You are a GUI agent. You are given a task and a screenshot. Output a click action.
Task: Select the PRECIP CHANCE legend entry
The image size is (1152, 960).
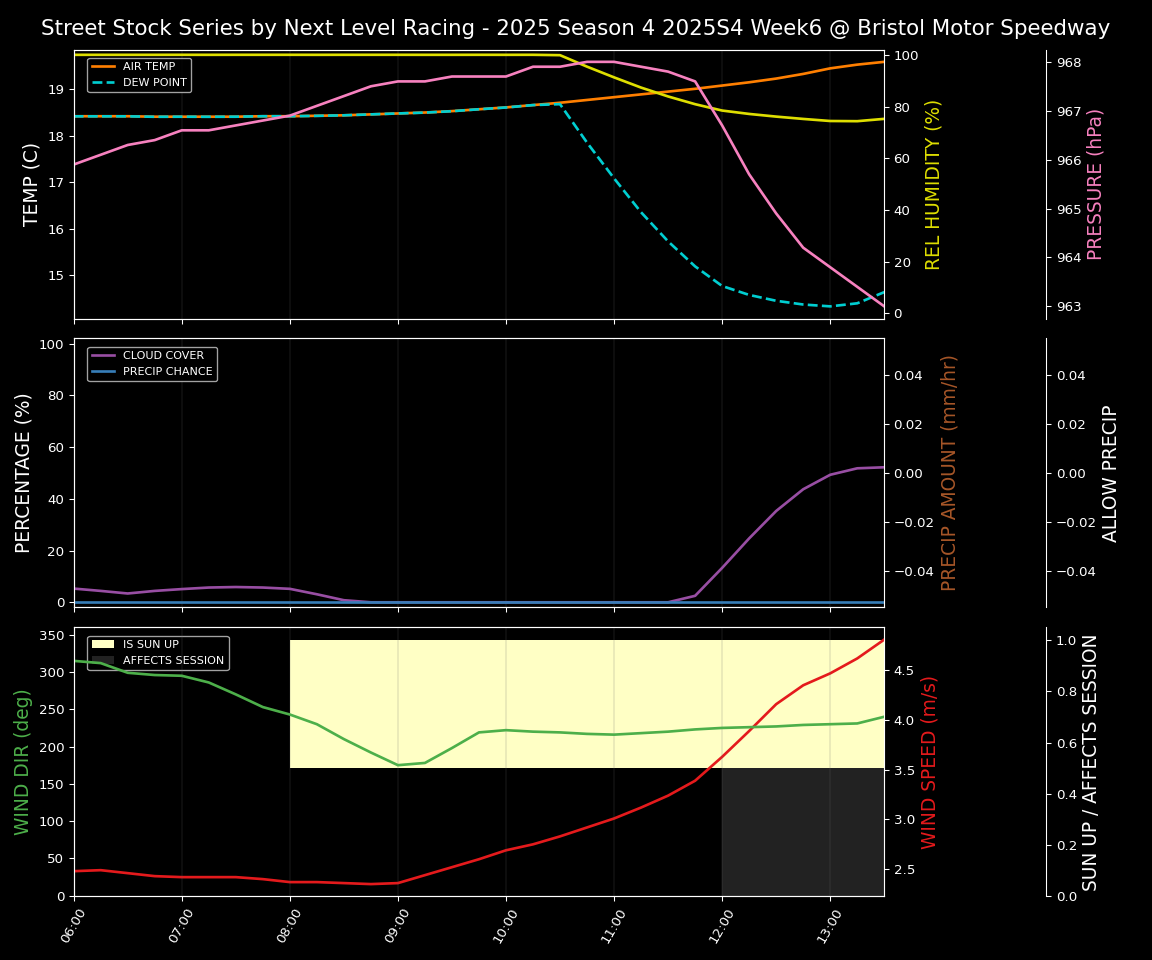point(167,372)
